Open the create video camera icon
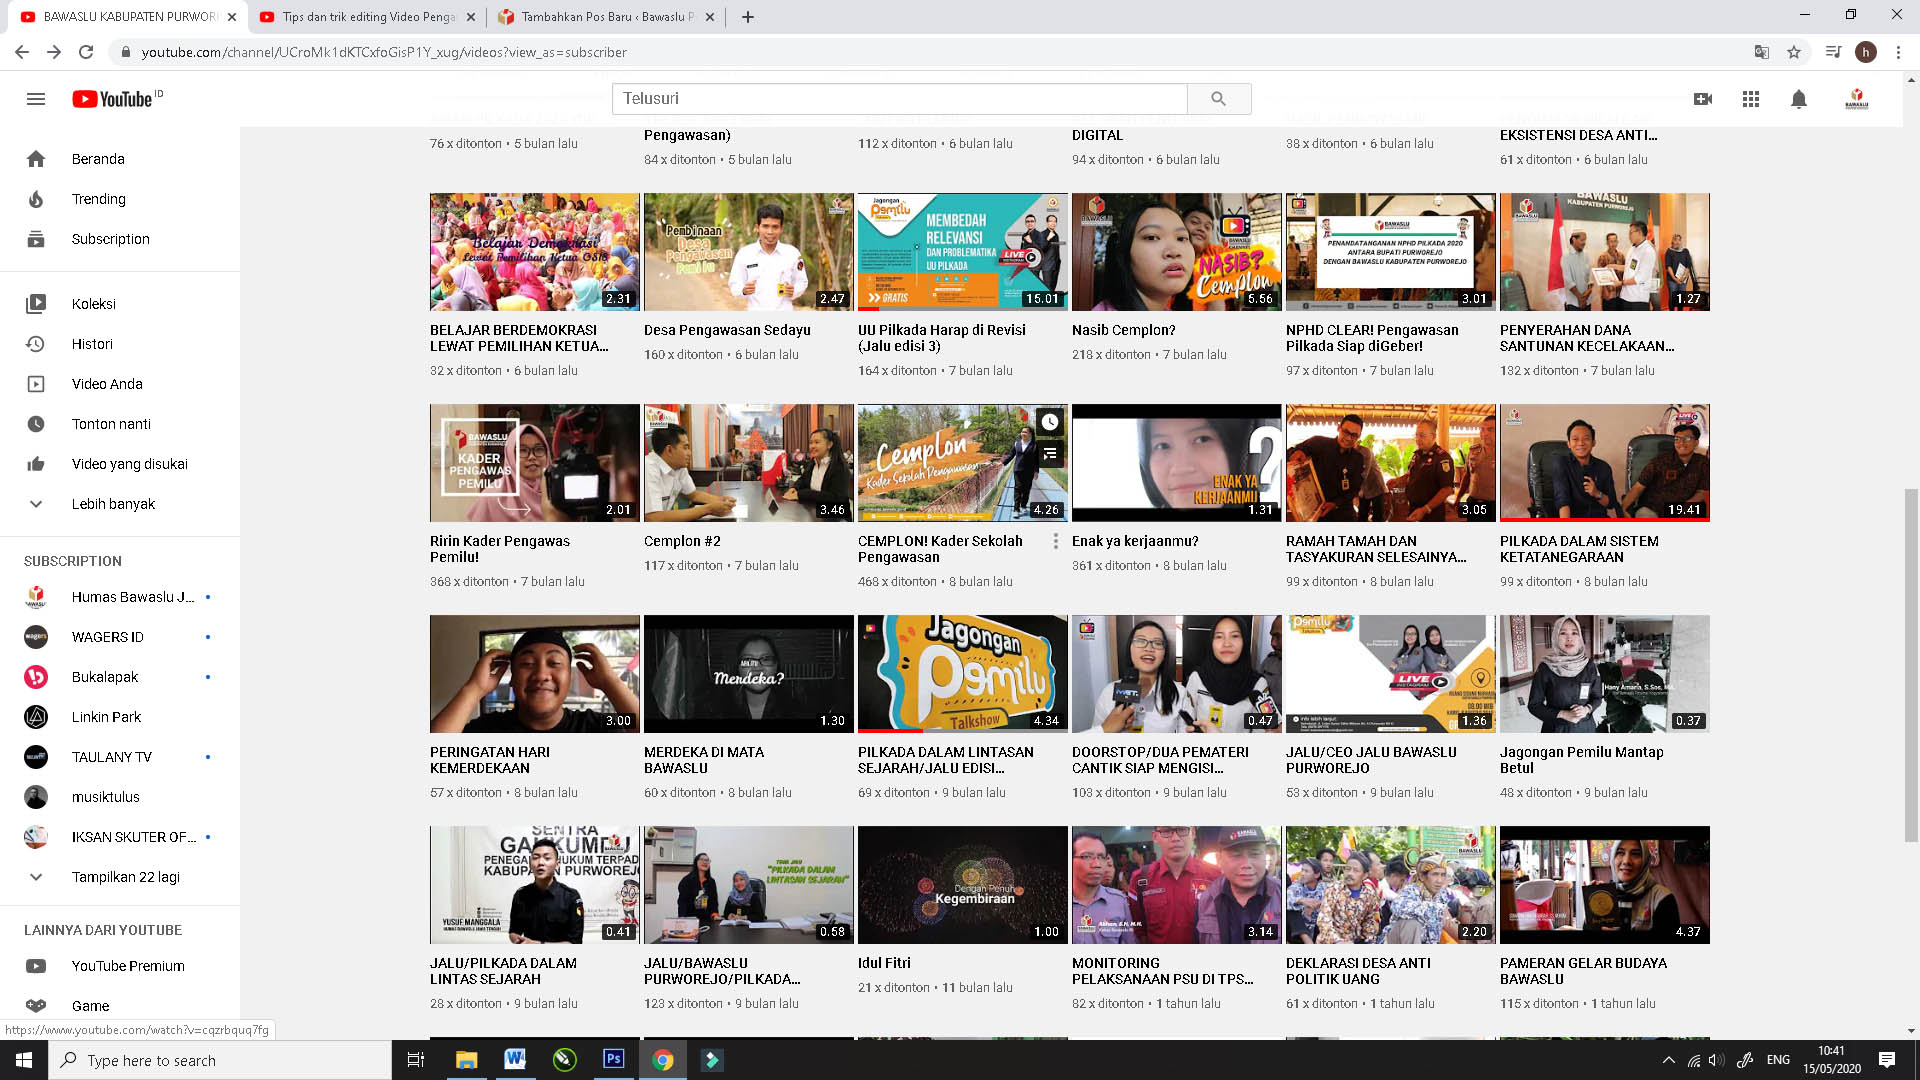 1703,99
